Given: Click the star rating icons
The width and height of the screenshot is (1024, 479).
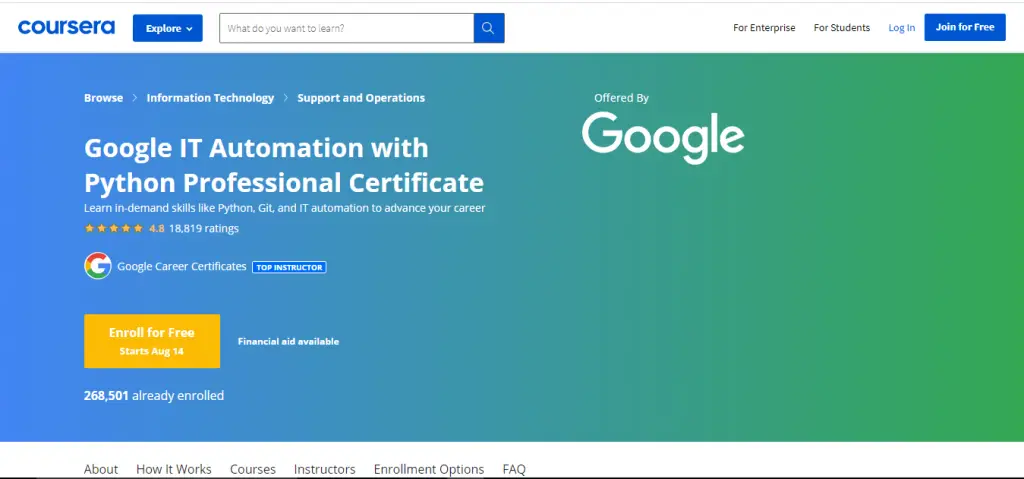Looking at the screenshot, I should point(112,228).
